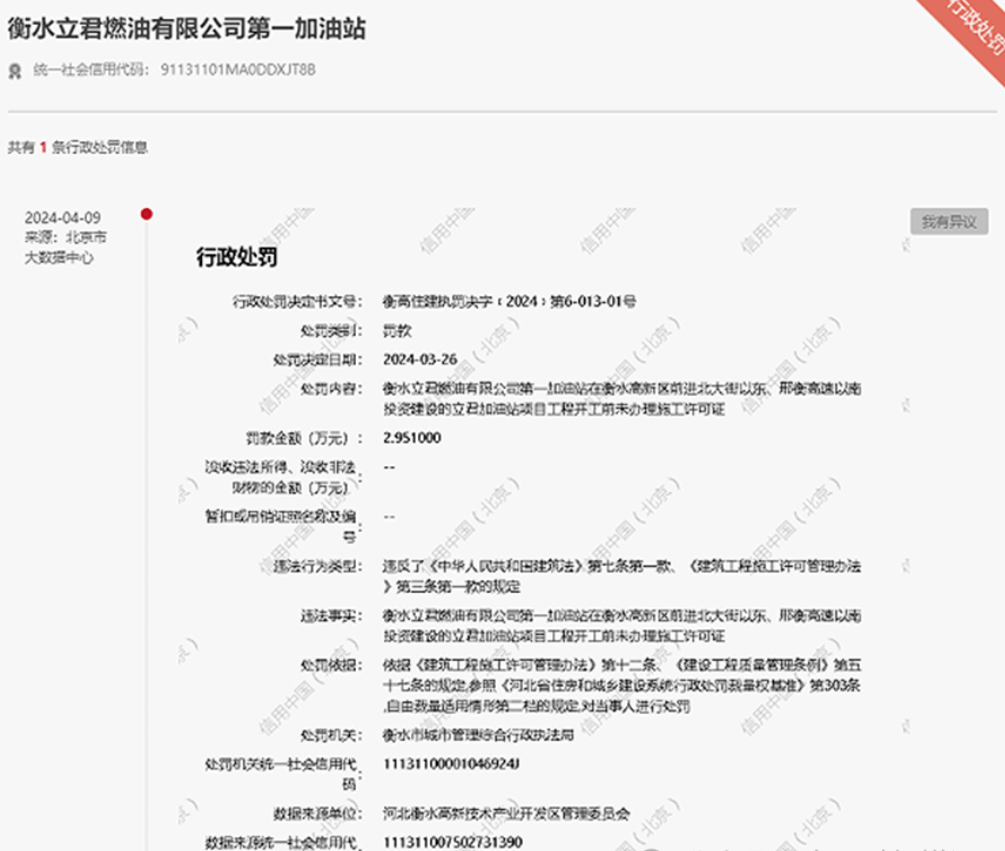Click the credit code 91131101MA0DDXJT8B
This screenshot has width=1005, height=851.
coord(238,70)
